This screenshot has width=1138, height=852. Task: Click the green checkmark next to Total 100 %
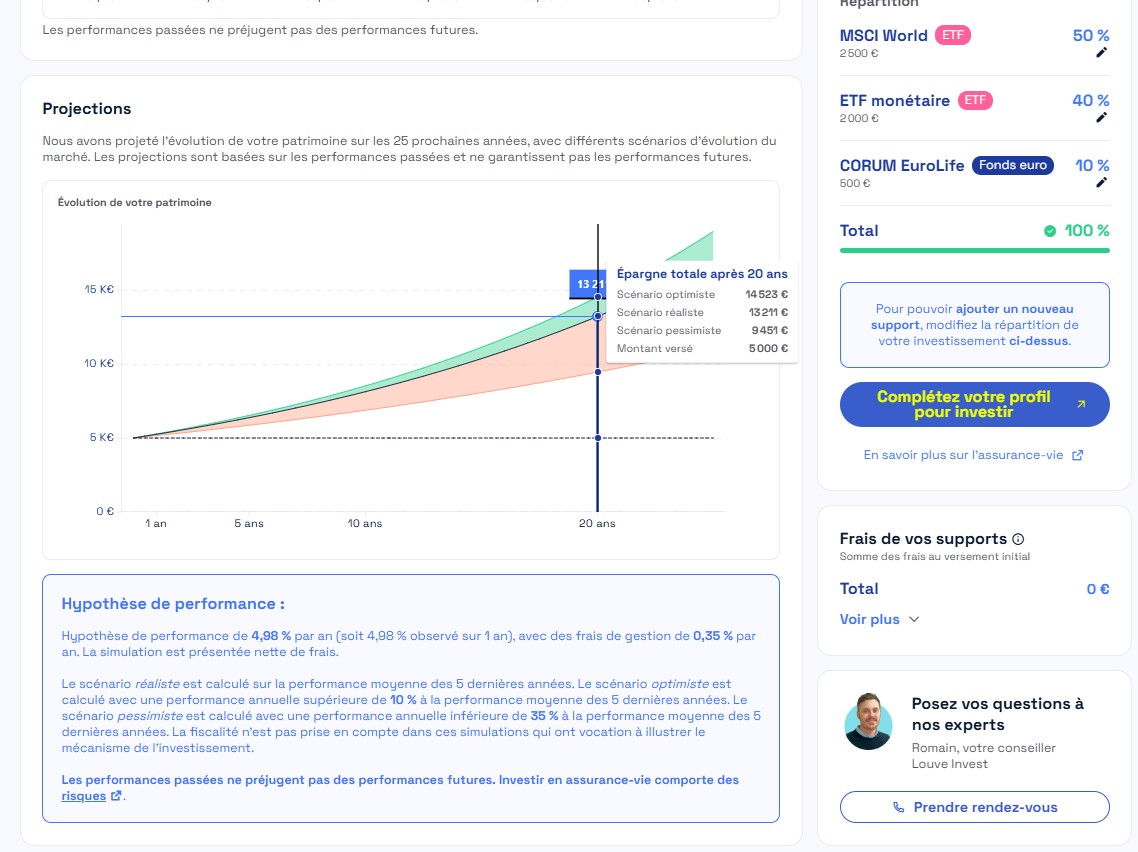tap(1048, 230)
